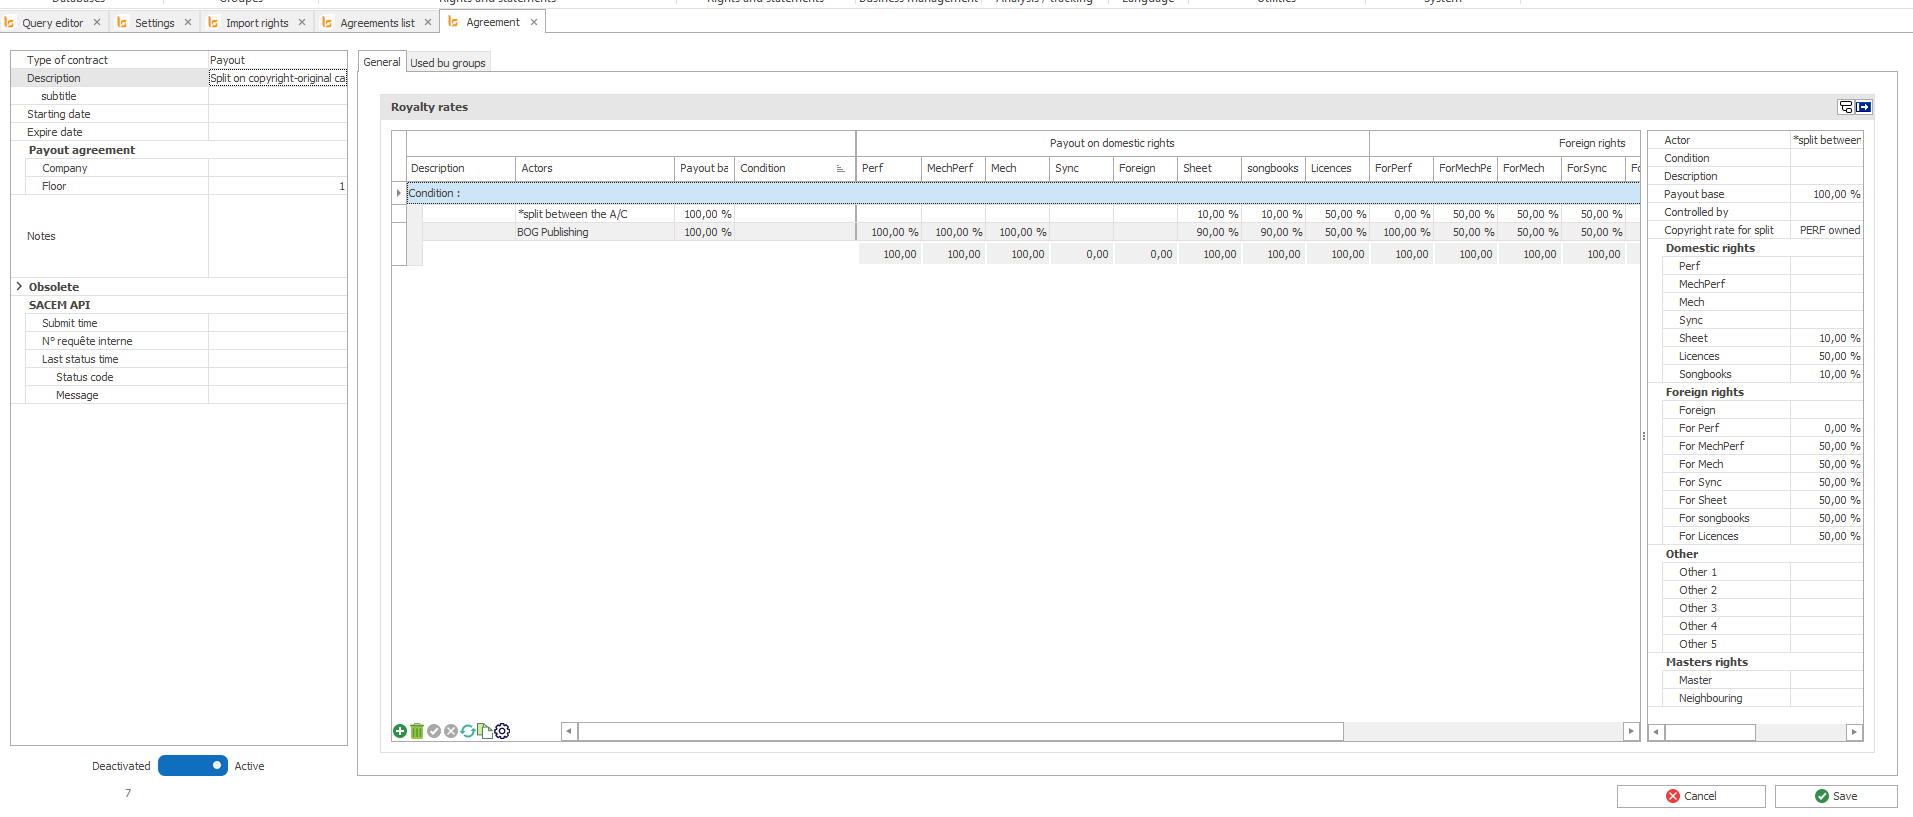1913x817 pixels.
Task: Click the green trash delete icon
Action: (x=417, y=731)
